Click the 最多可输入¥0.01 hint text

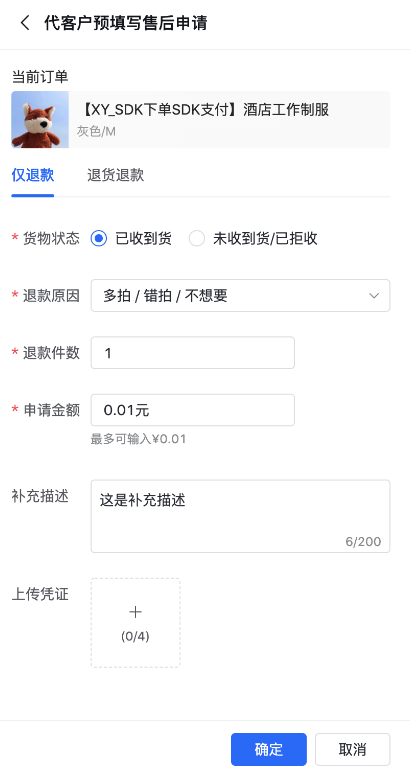point(138,439)
